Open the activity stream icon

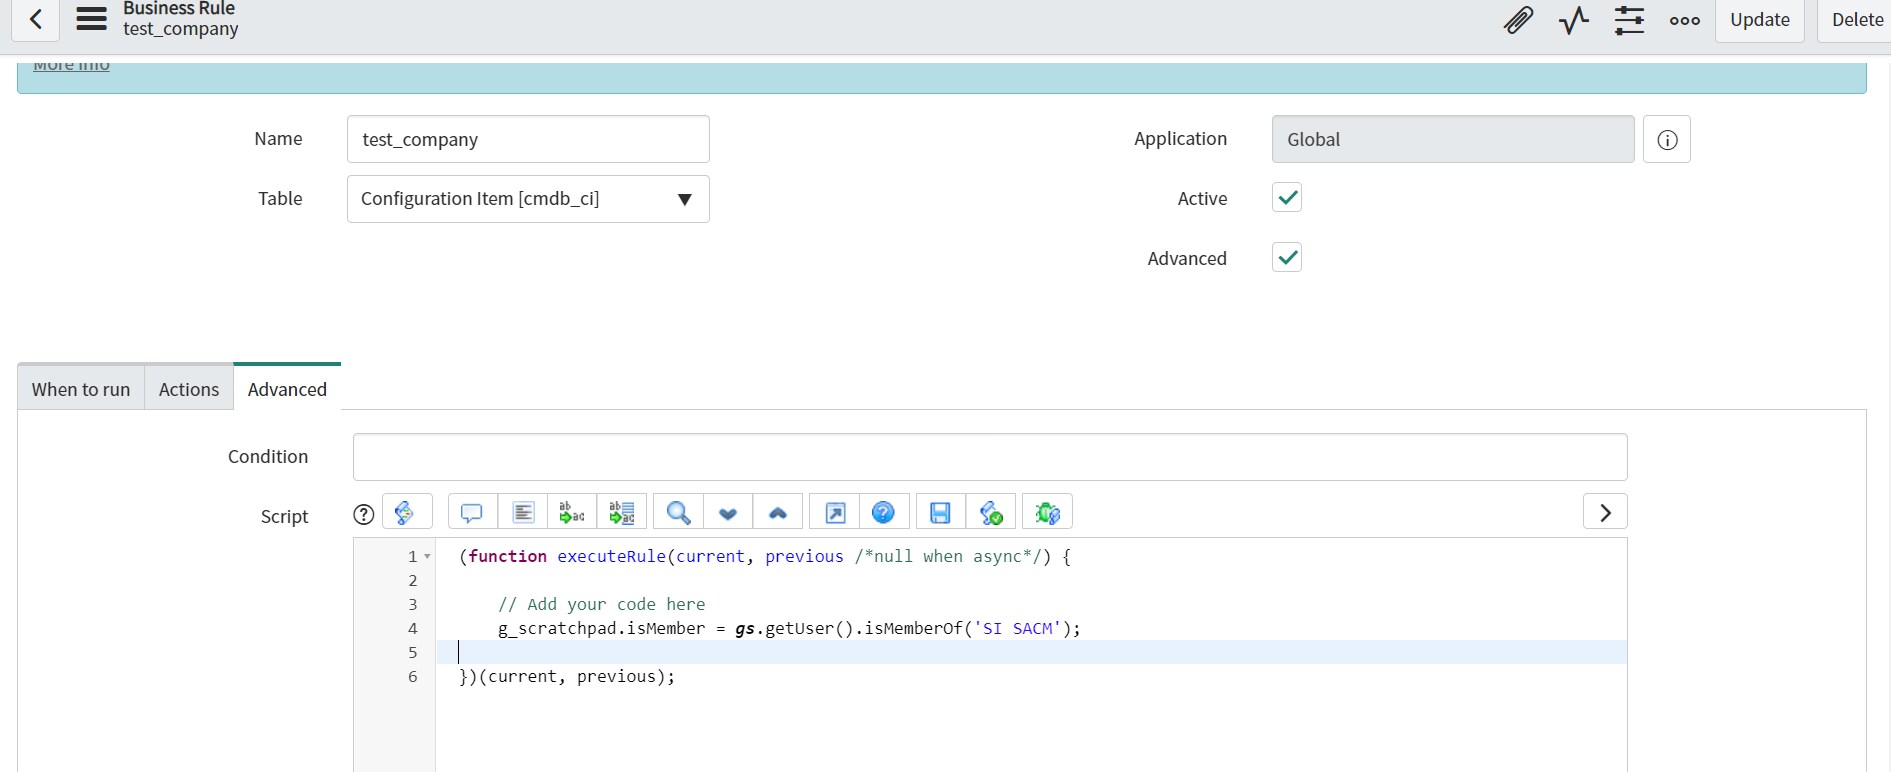[x=1573, y=20]
